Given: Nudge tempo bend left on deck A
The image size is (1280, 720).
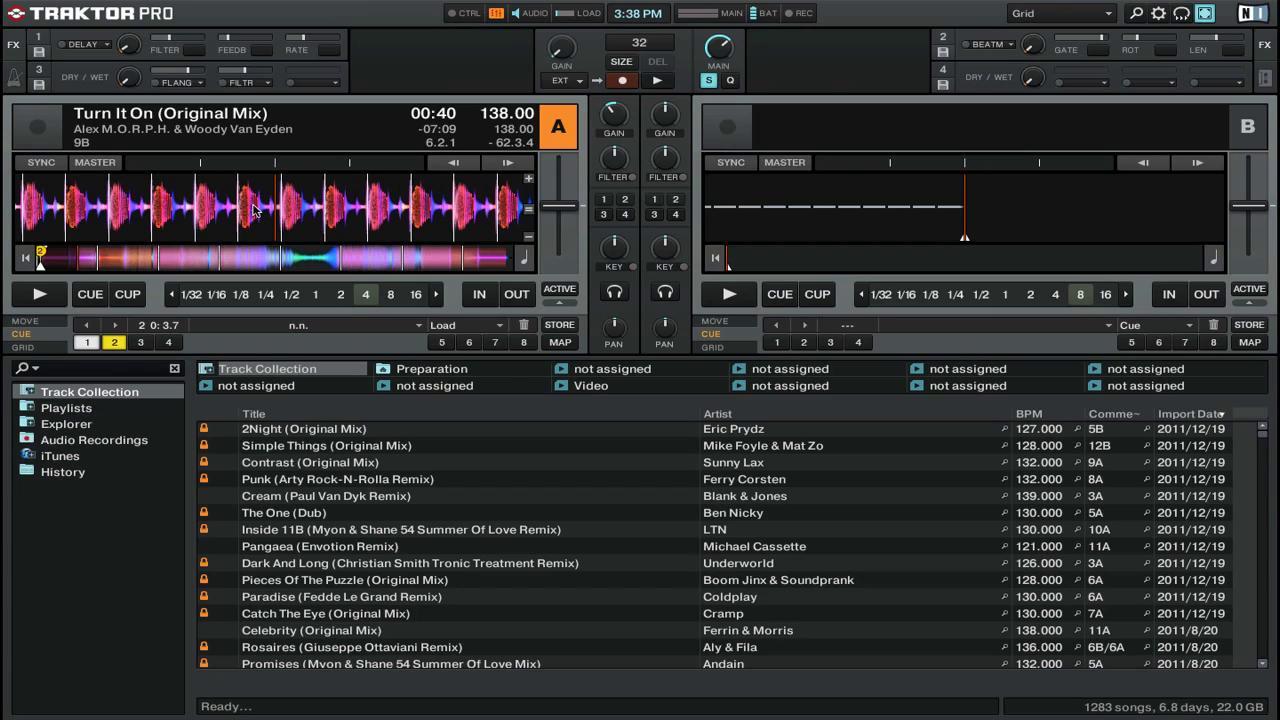Looking at the screenshot, I should point(453,162).
